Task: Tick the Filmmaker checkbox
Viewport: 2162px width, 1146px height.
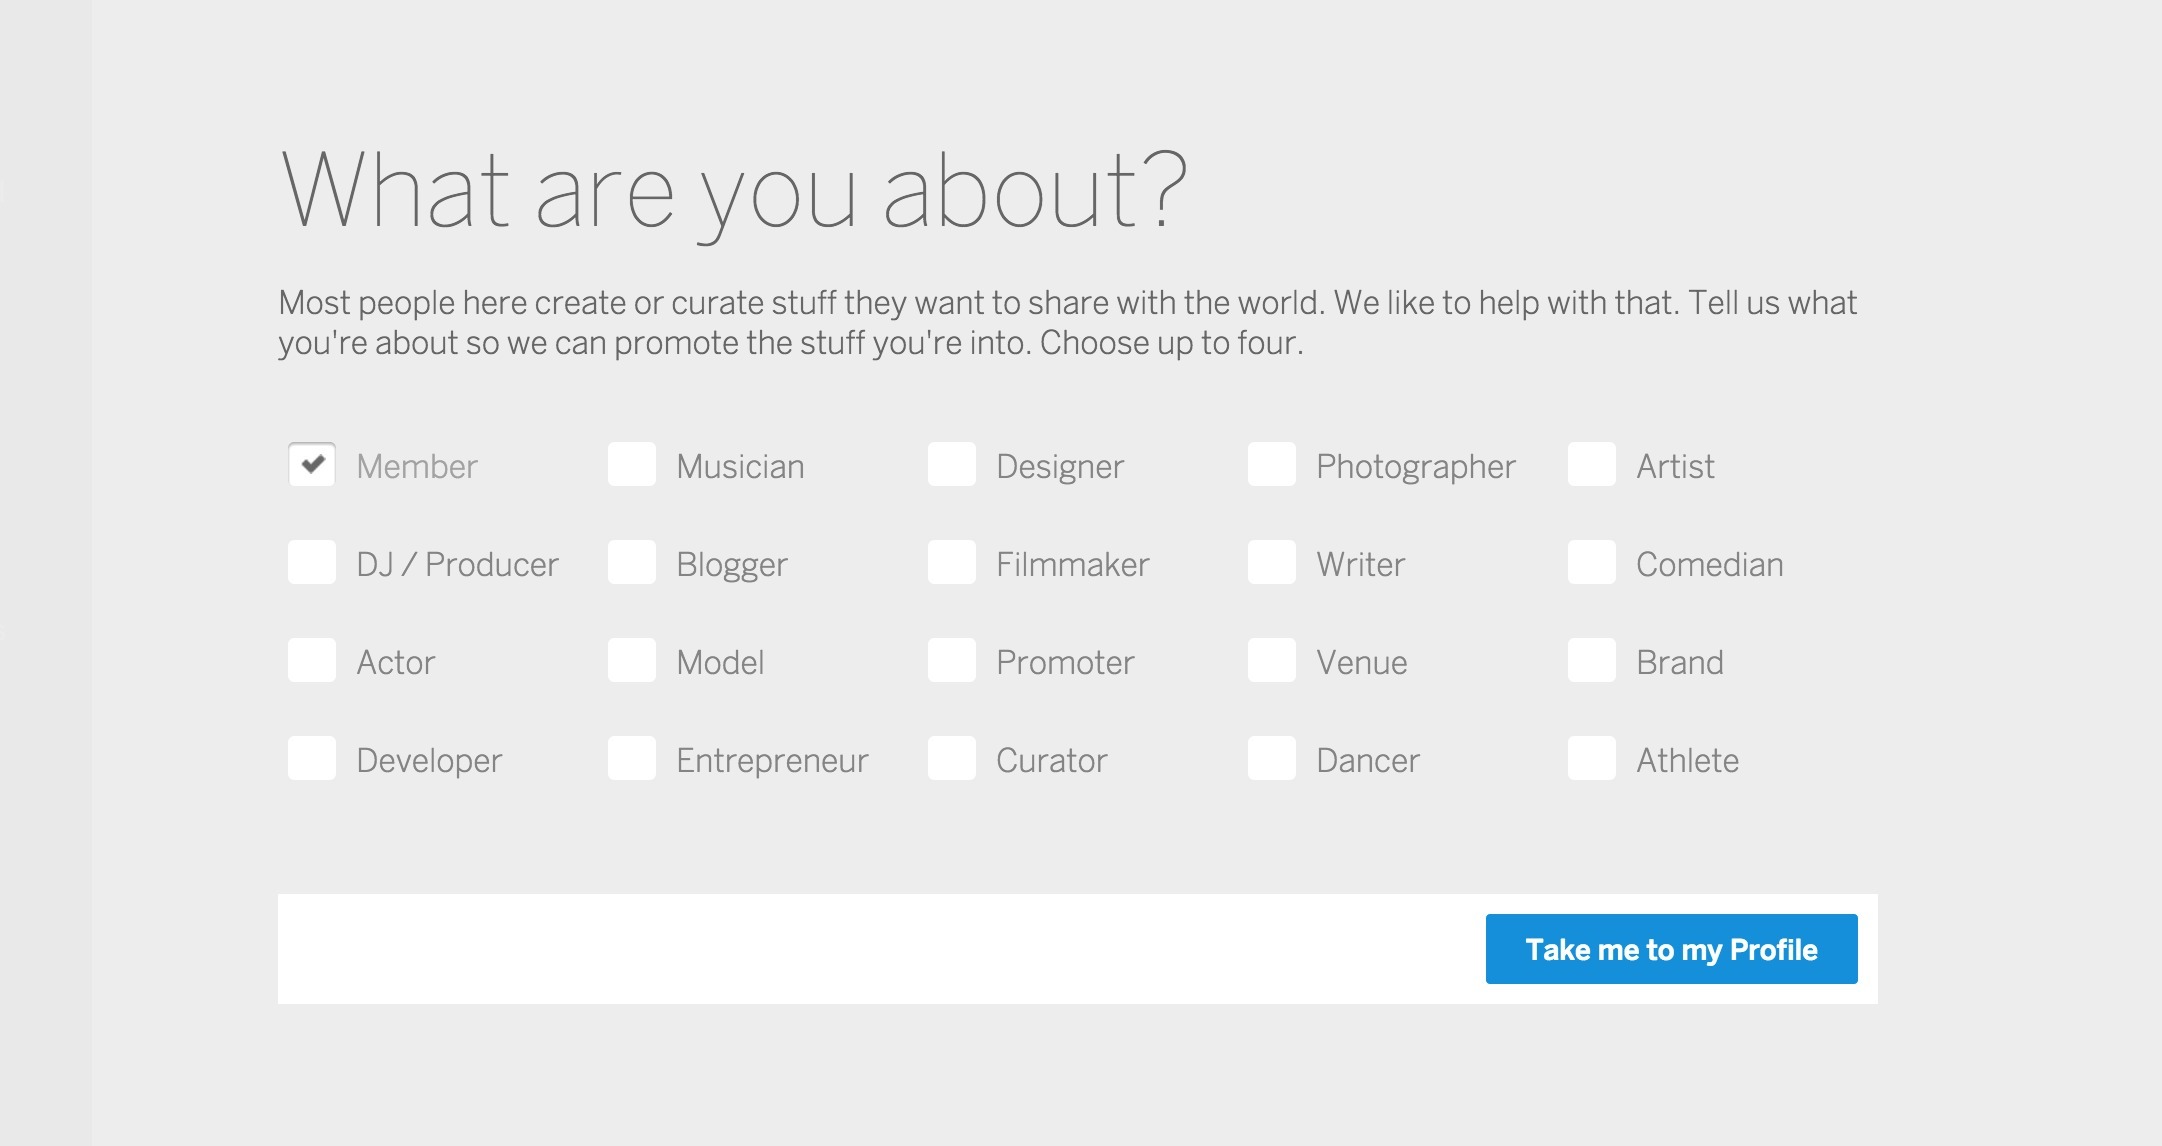Action: [x=952, y=563]
